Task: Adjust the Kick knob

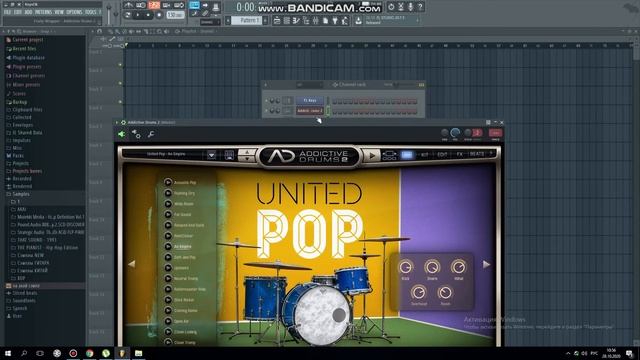Action: pyautogui.click(x=405, y=267)
